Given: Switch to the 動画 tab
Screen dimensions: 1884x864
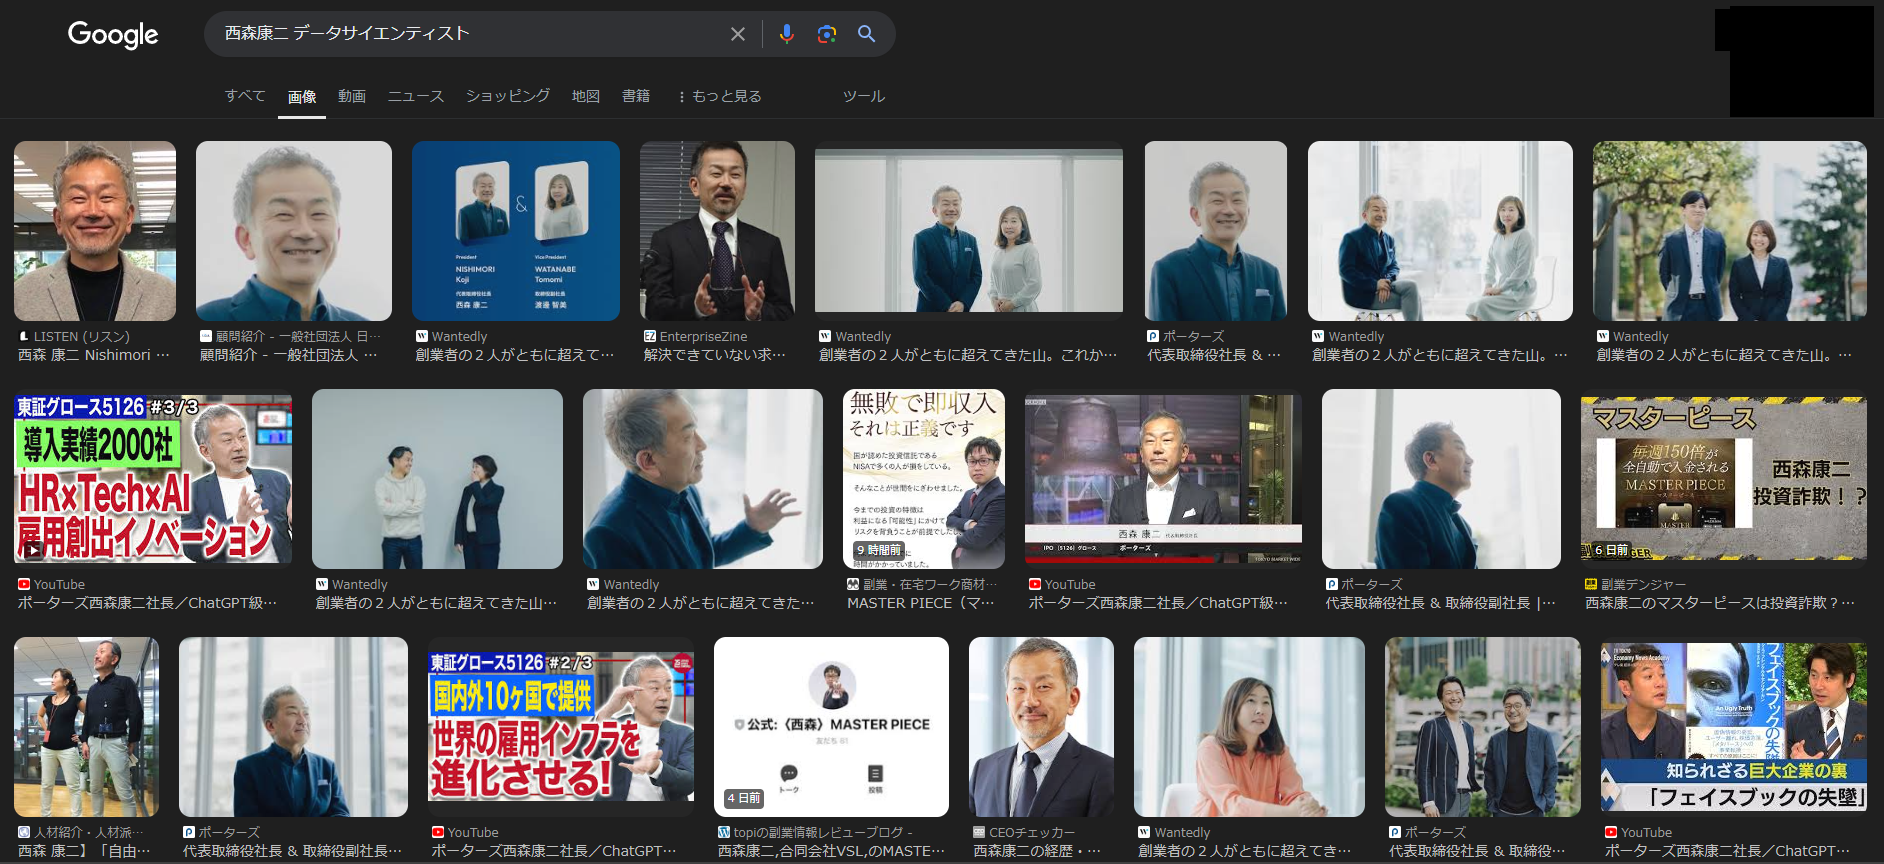Looking at the screenshot, I should pos(352,96).
